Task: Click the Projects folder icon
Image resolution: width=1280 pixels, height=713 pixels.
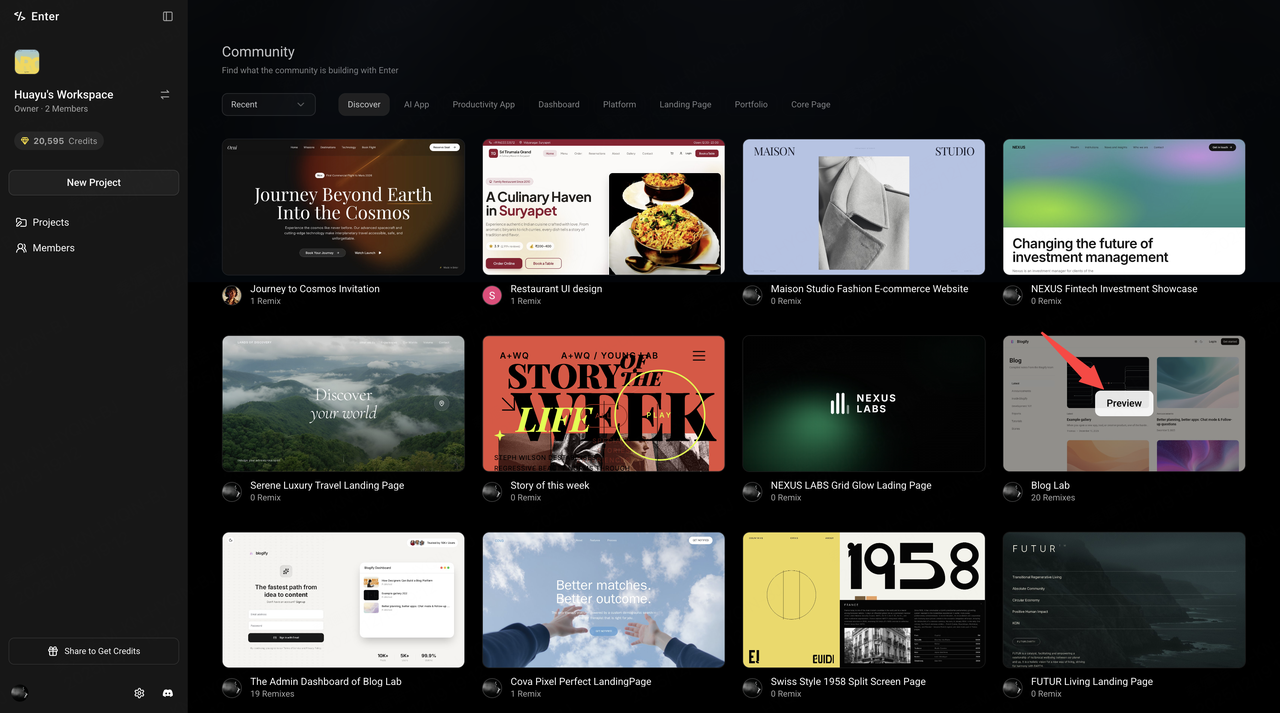Action: 21,222
